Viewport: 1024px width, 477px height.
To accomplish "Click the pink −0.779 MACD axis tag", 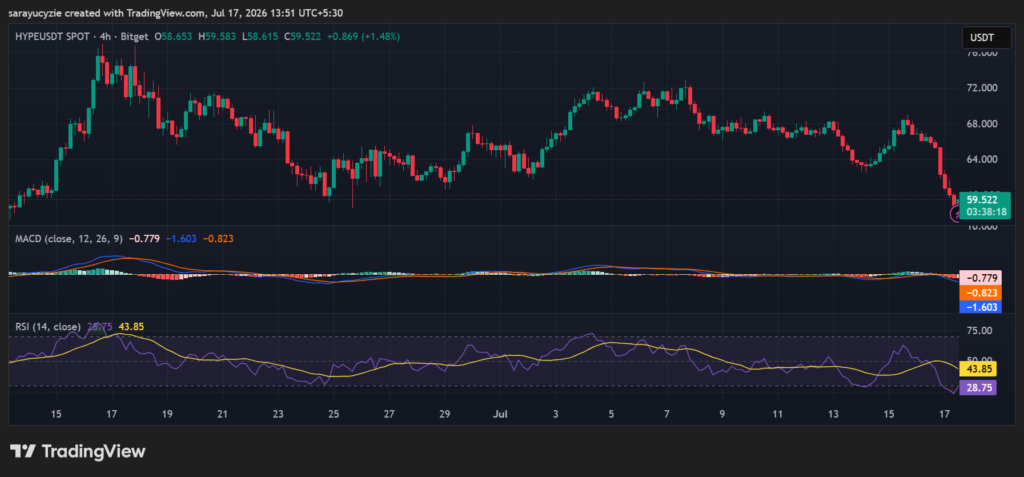I will pyautogui.click(x=978, y=276).
